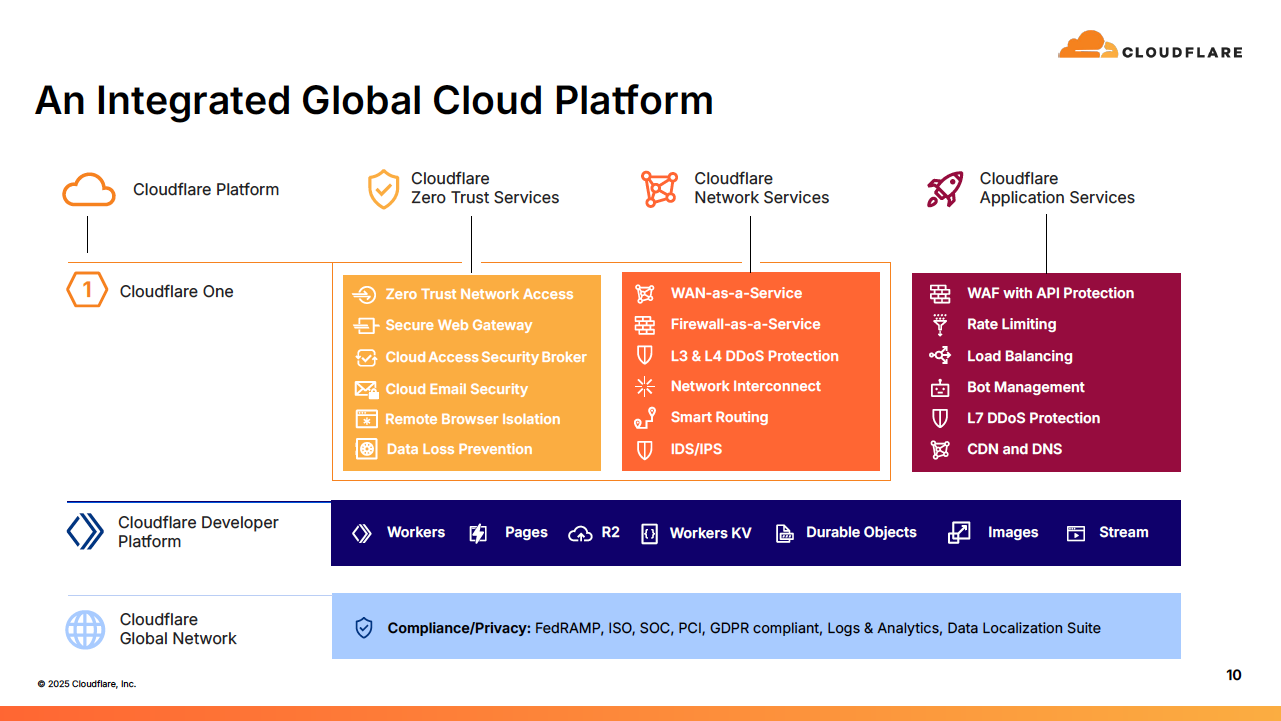Click the Network Interconnect icon
Screen dimensions: 1281x721
644,386
